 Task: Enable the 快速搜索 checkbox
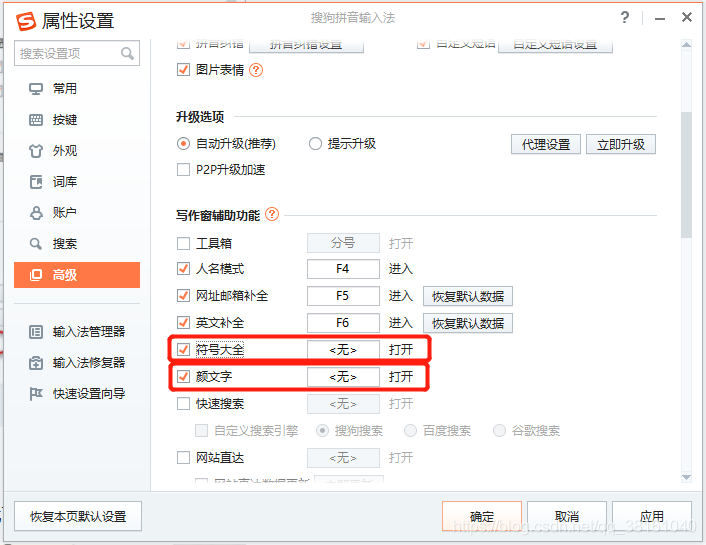(x=183, y=404)
